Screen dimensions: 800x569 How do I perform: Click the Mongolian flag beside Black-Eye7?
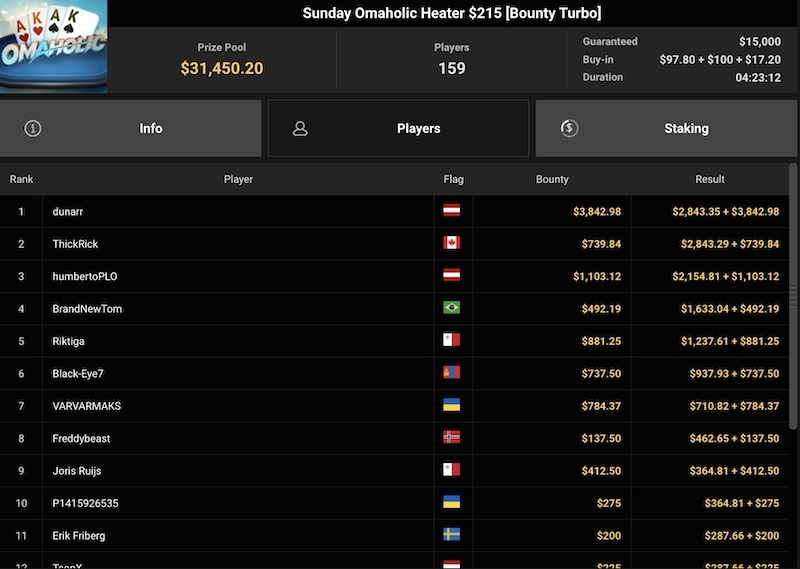coord(452,374)
